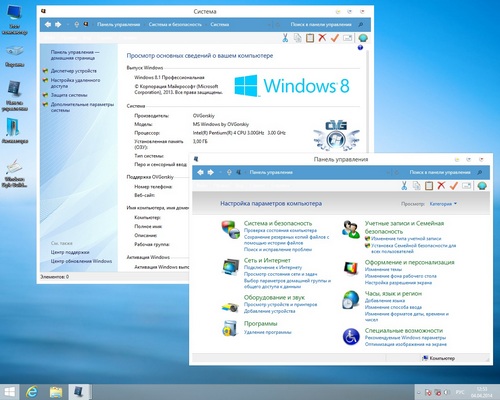This screenshot has height=400, width=500.
Task: Click the Система и безопасность shield icon
Action: pos(230,230)
